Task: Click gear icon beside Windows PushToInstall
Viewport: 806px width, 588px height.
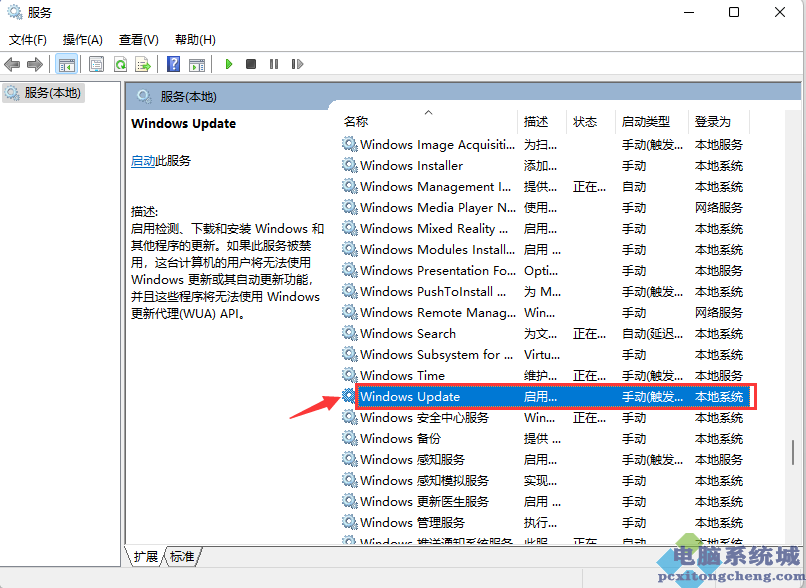Action: point(350,291)
